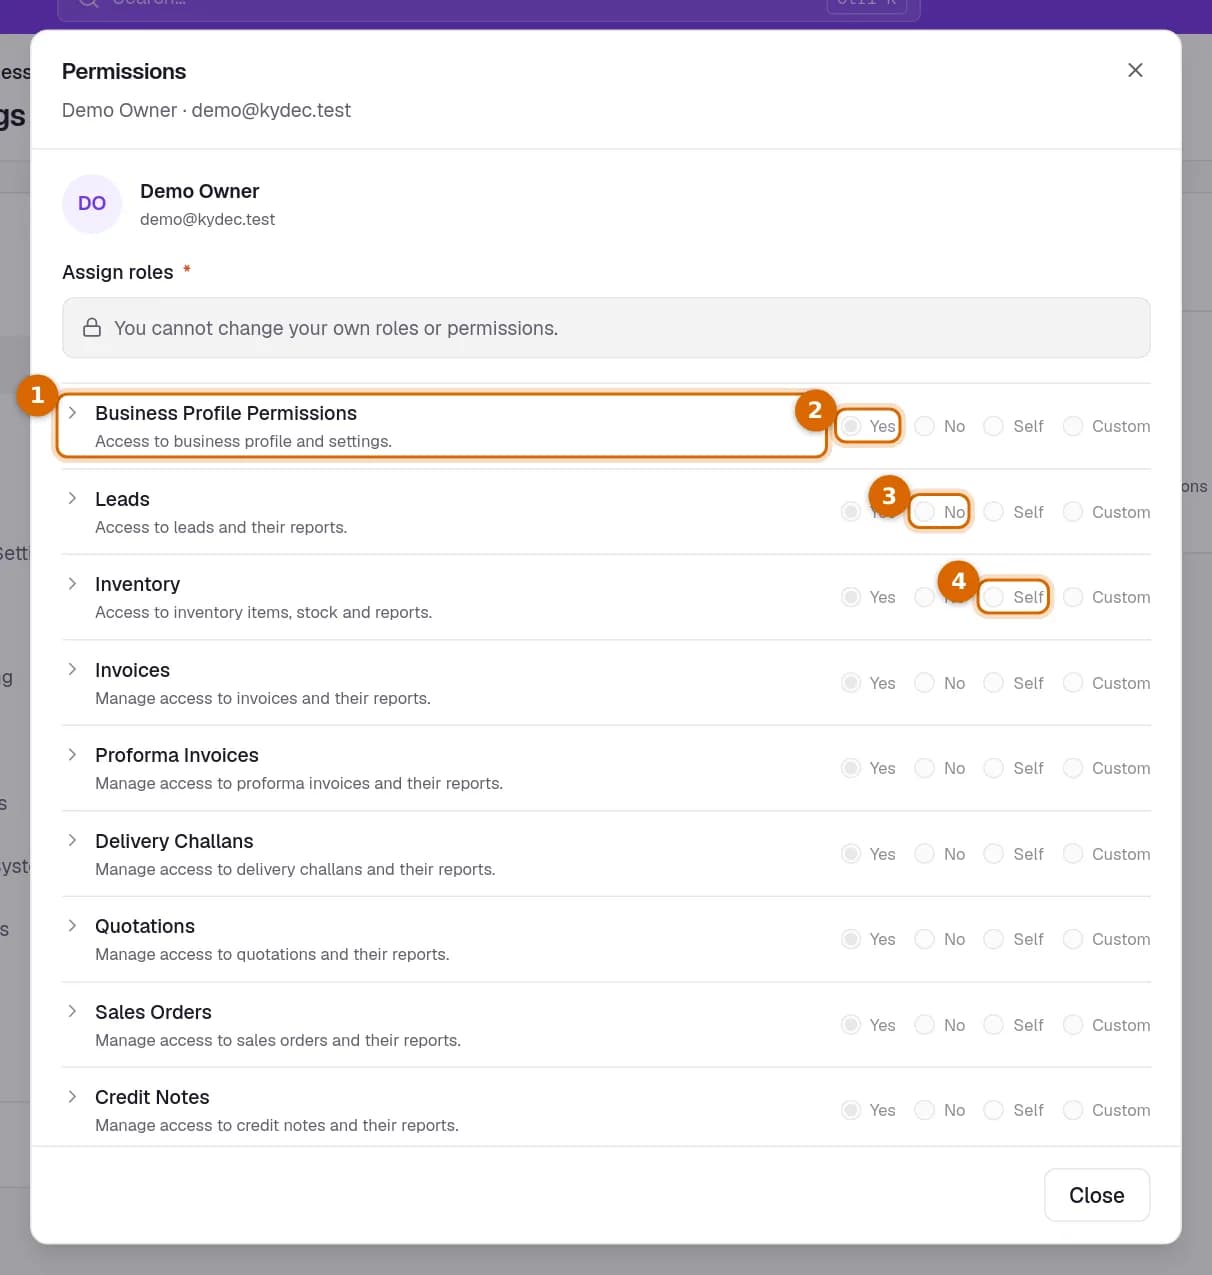The width and height of the screenshot is (1212, 1275).
Task: Choose Custom for Inventory
Action: 1073,597
